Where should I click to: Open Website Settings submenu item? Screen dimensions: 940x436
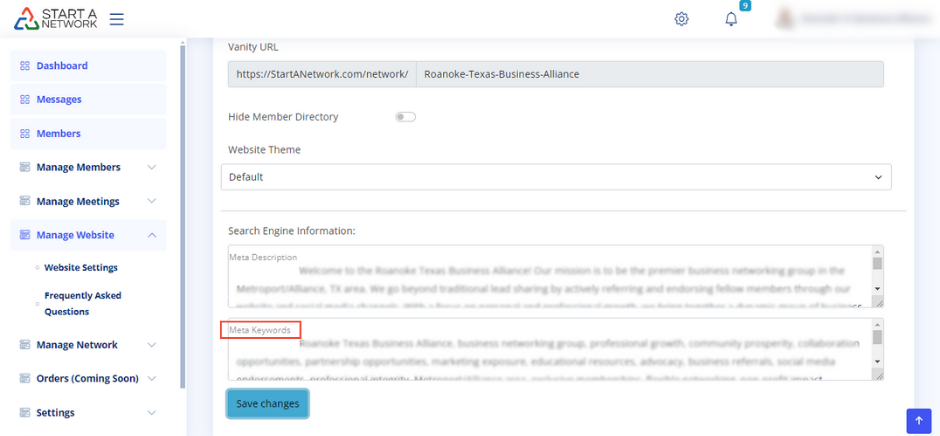tap(80, 268)
